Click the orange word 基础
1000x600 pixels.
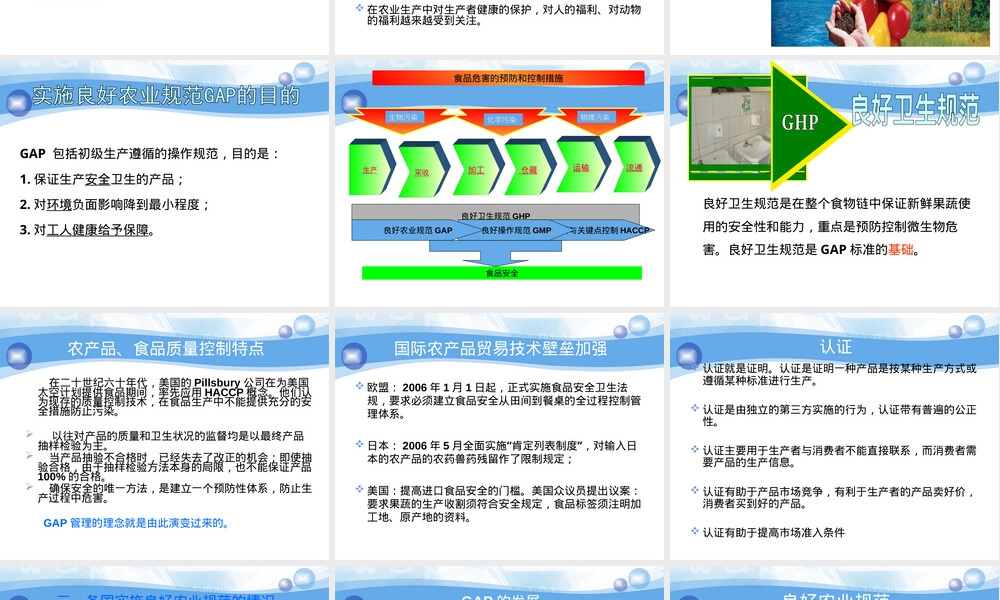(901, 250)
